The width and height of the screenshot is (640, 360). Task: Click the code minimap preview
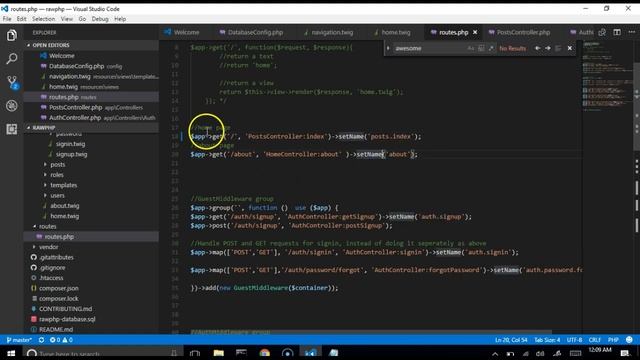[607, 76]
